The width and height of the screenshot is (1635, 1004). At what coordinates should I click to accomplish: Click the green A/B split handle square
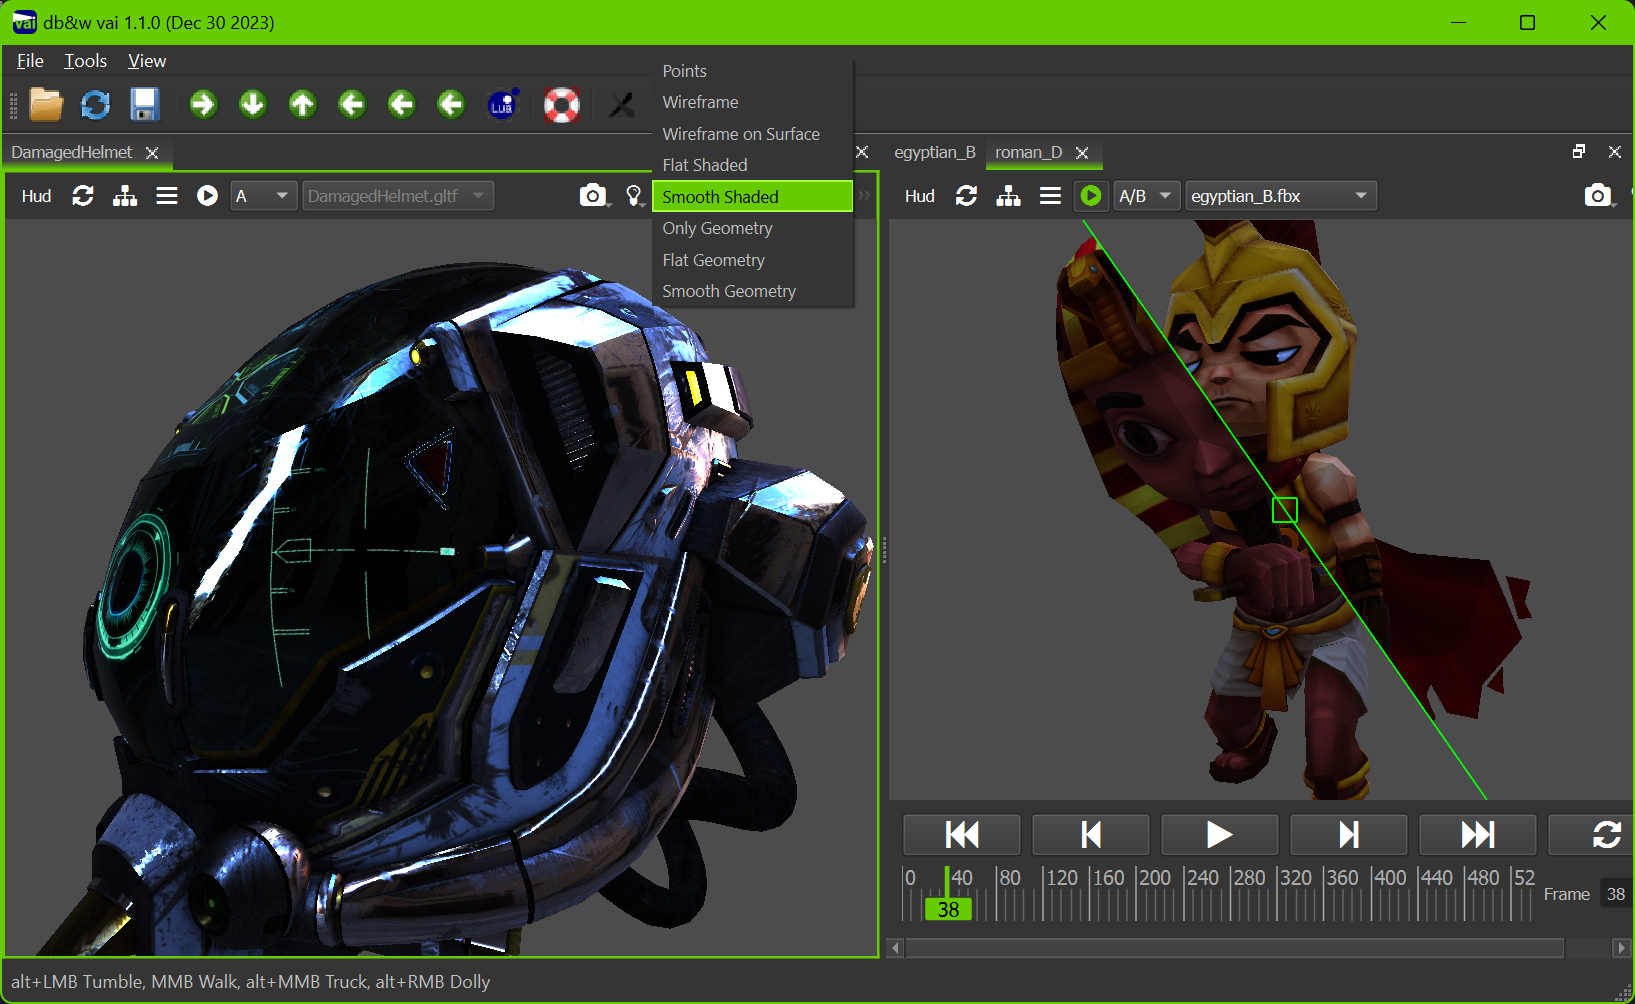(x=1285, y=510)
